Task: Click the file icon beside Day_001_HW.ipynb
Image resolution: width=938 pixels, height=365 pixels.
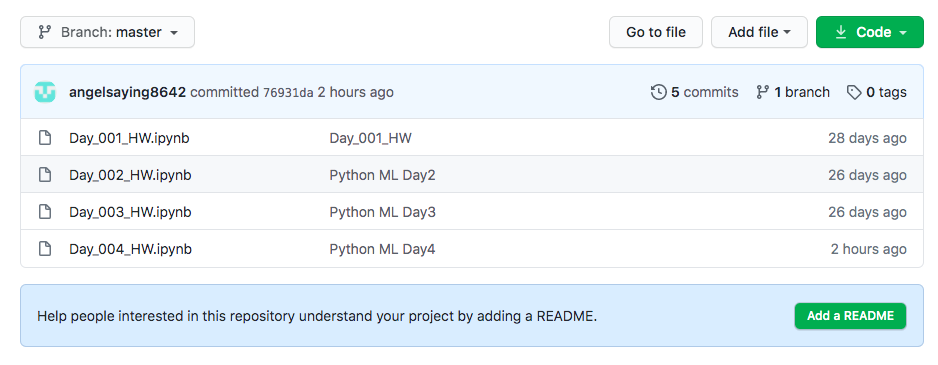Action: 45,138
